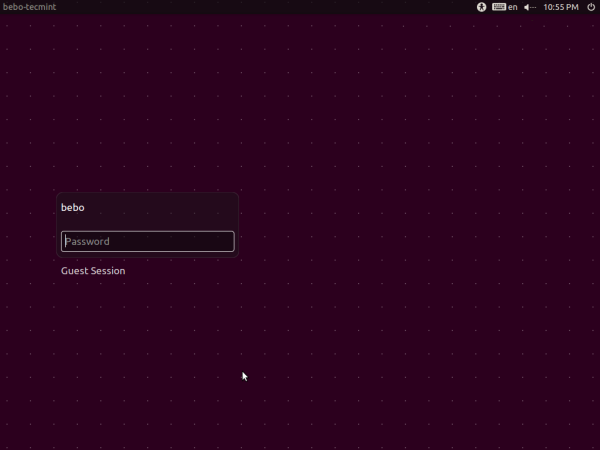Click the bebo username label
This screenshot has height=450, width=600.
click(73, 208)
